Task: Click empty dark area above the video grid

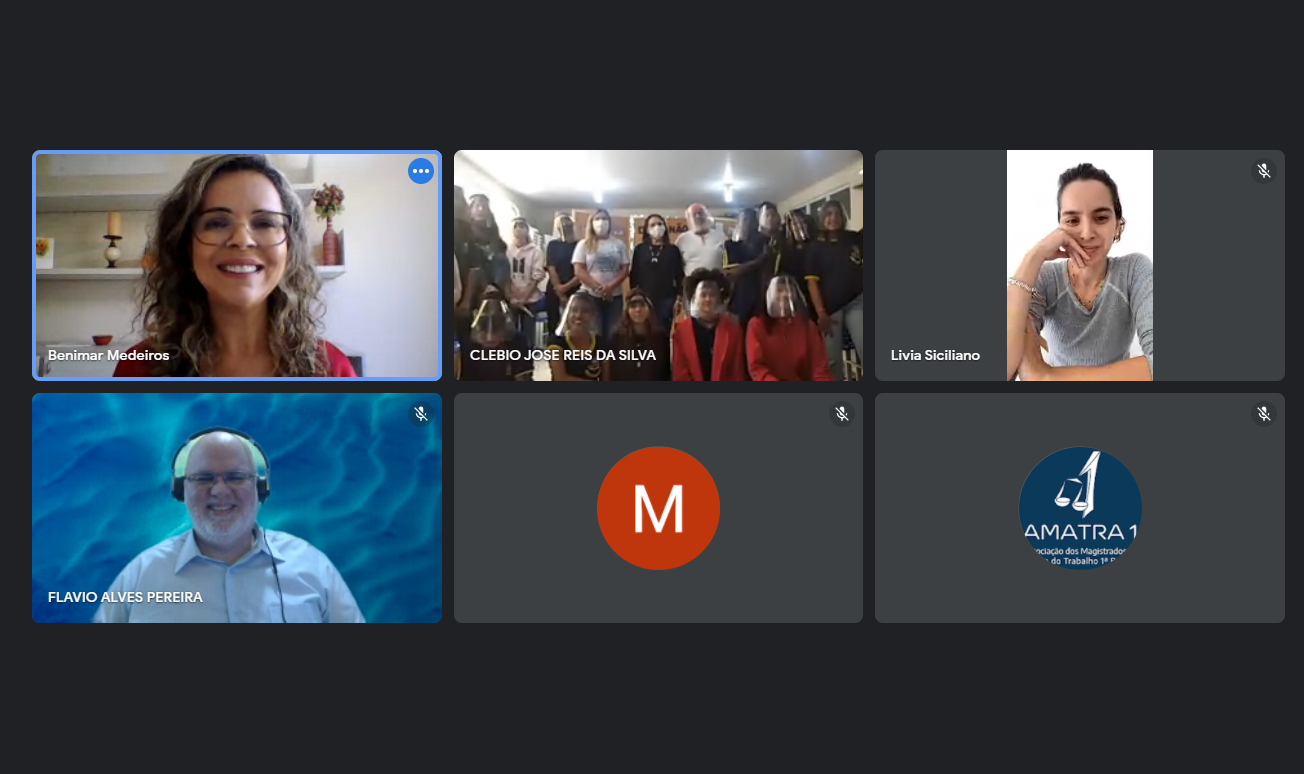Action: click(x=652, y=70)
